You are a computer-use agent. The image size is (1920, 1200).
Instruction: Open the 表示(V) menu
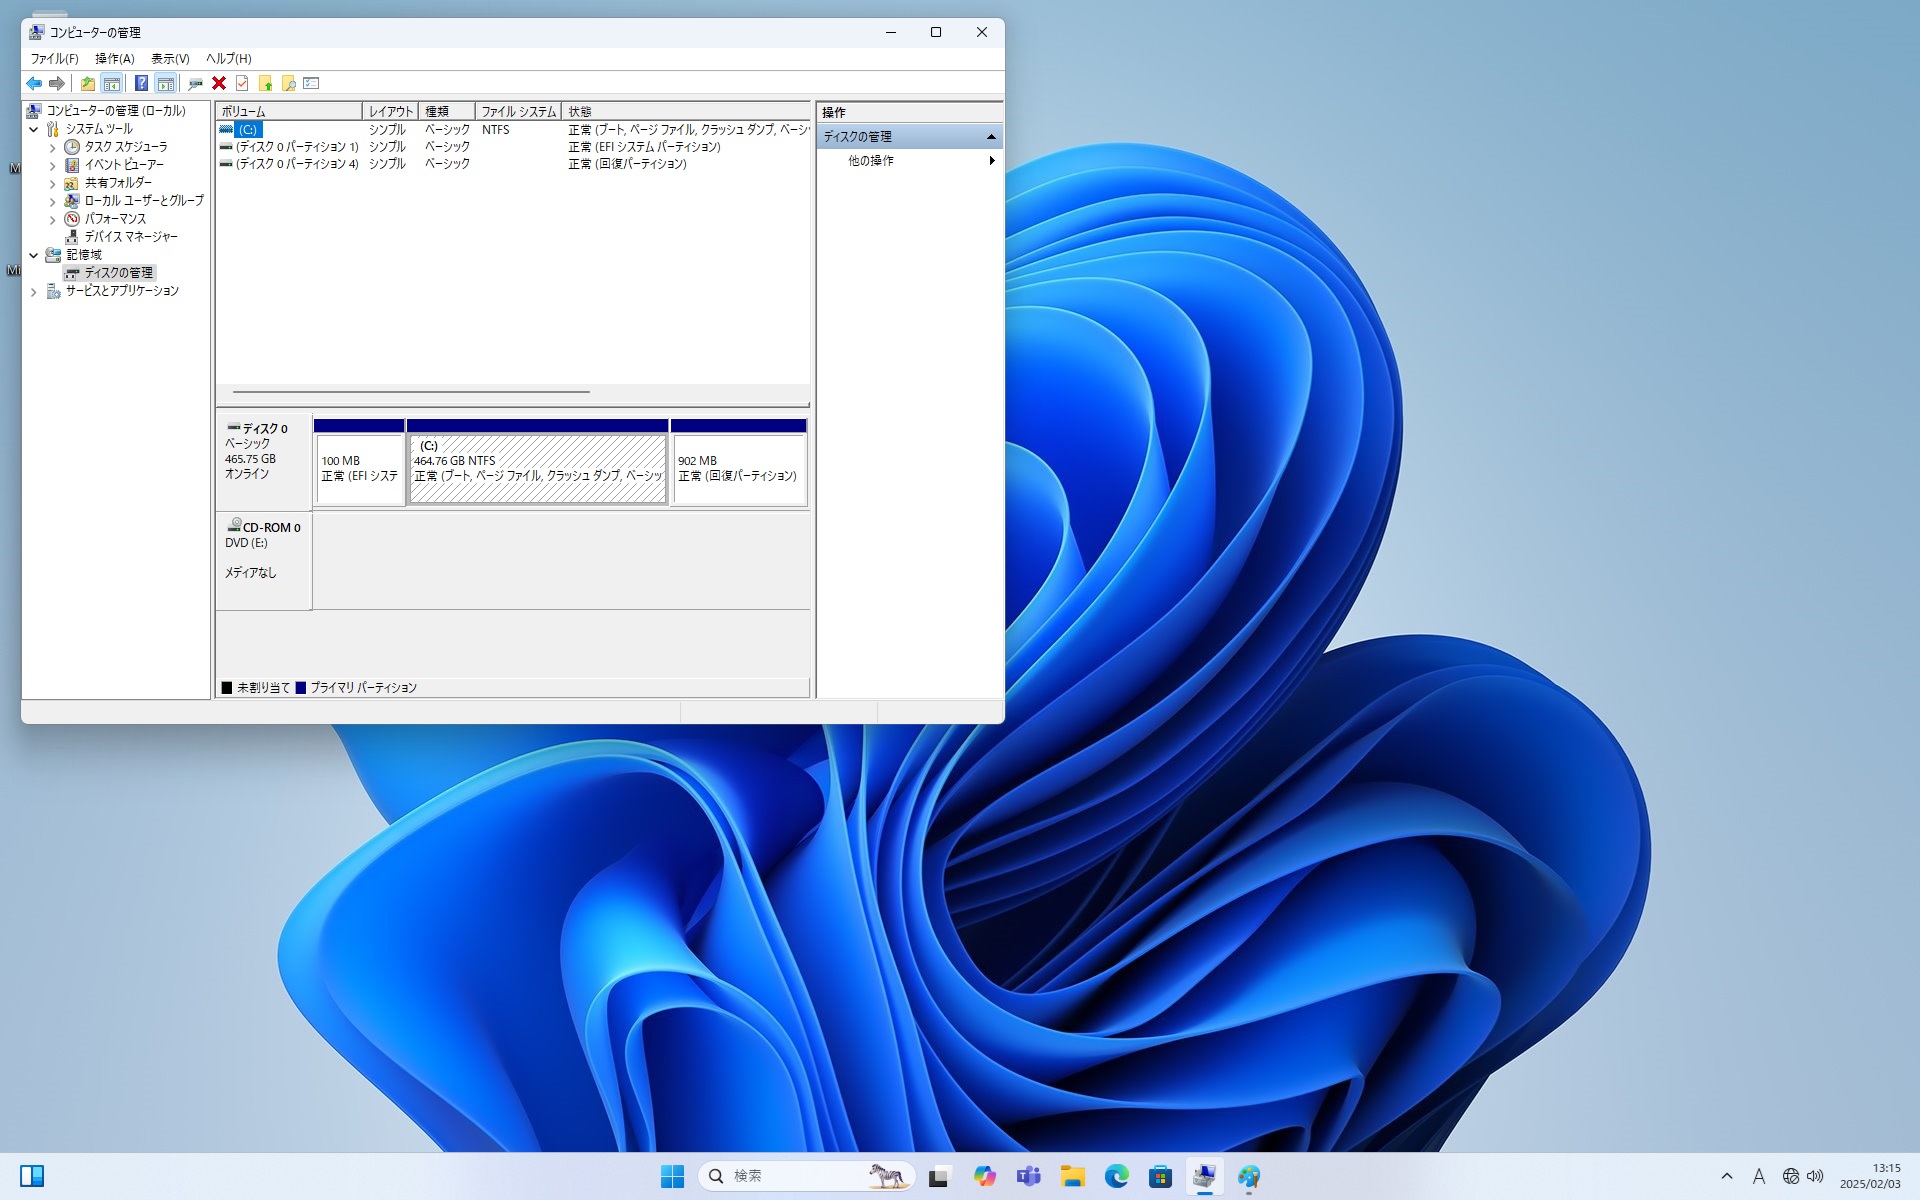(x=170, y=59)
